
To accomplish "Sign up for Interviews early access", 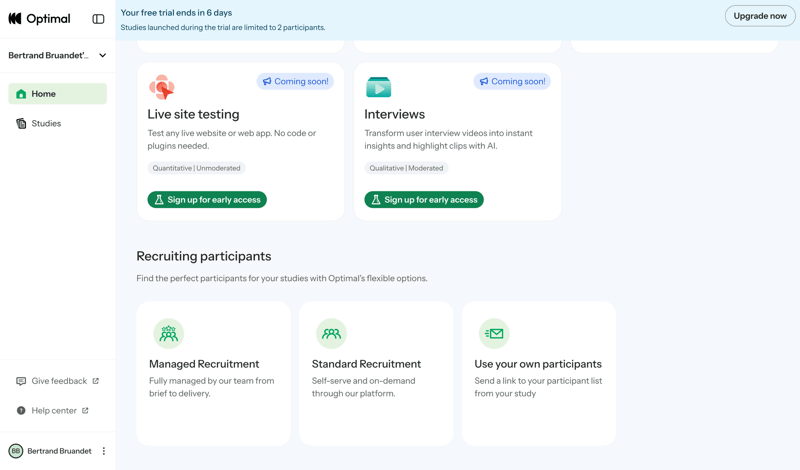I will [424, 200].
